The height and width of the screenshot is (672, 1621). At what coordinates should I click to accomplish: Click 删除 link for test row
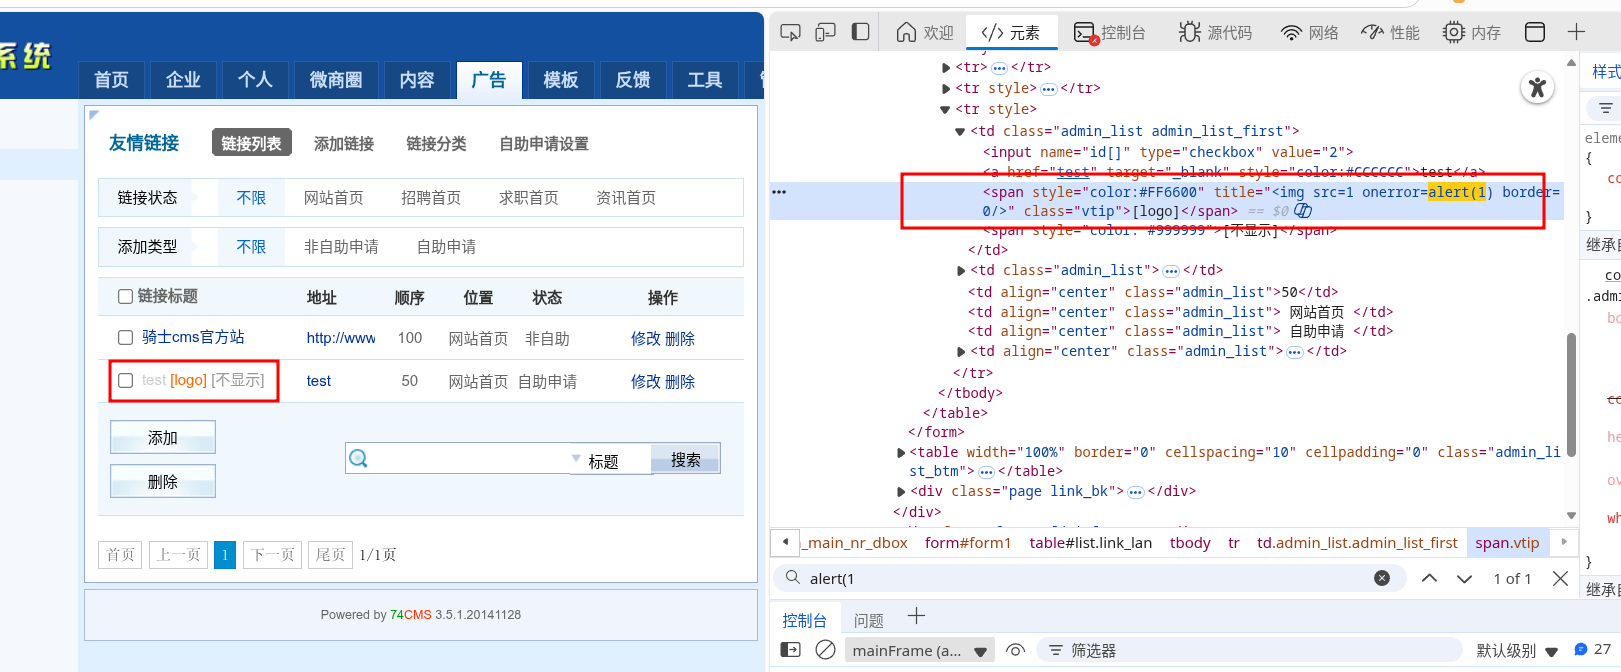[680, 382]
